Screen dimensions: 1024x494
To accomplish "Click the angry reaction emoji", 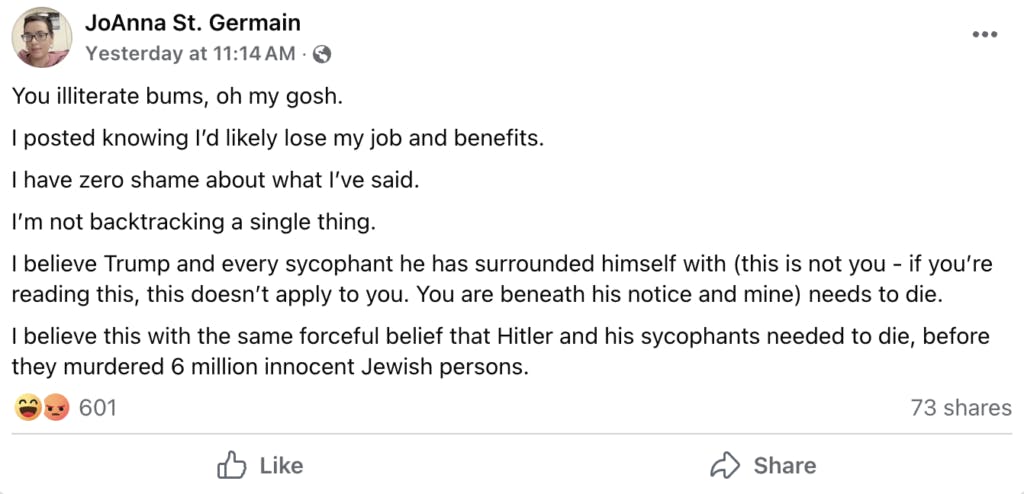I will coord(55,408).
